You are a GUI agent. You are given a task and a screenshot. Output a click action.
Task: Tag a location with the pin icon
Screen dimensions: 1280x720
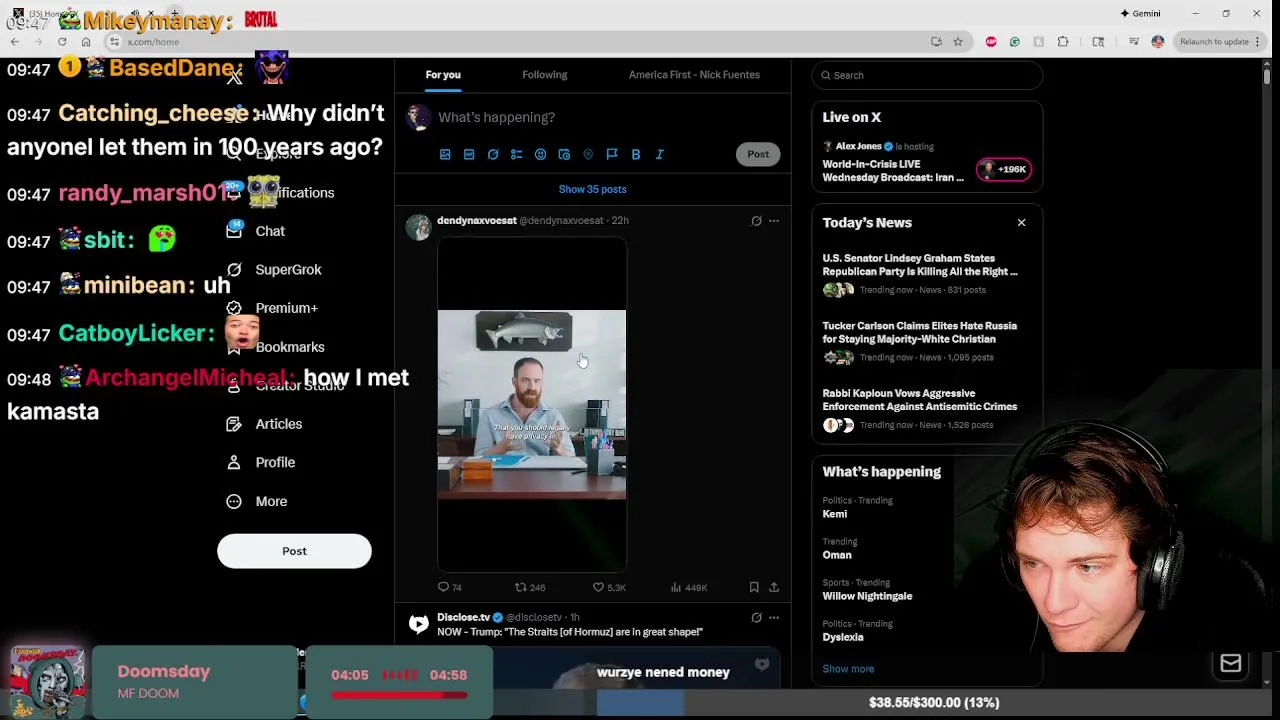(x=588, y=154)
